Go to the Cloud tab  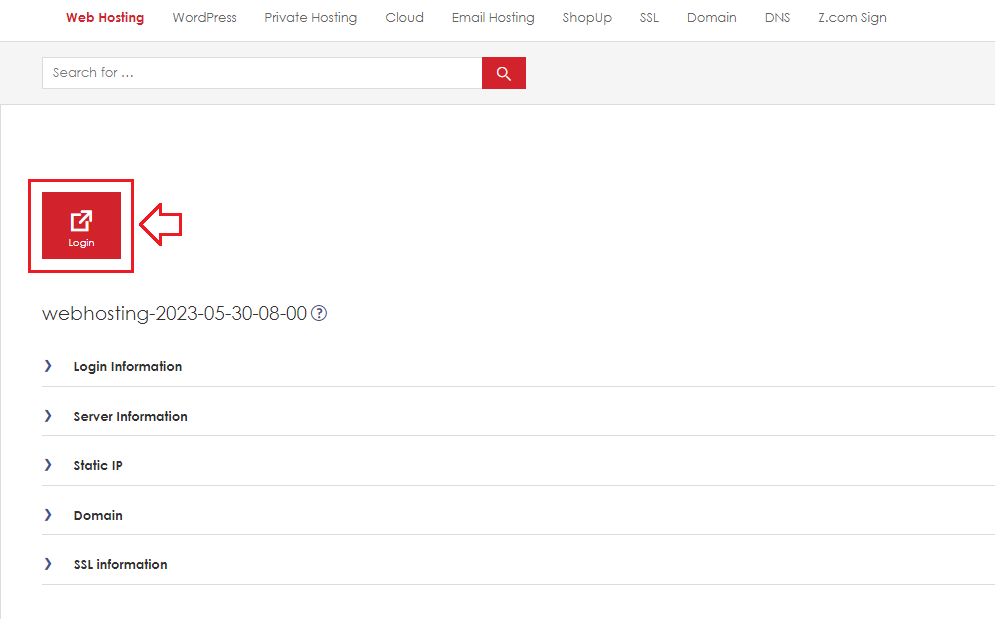coord(404,18)
